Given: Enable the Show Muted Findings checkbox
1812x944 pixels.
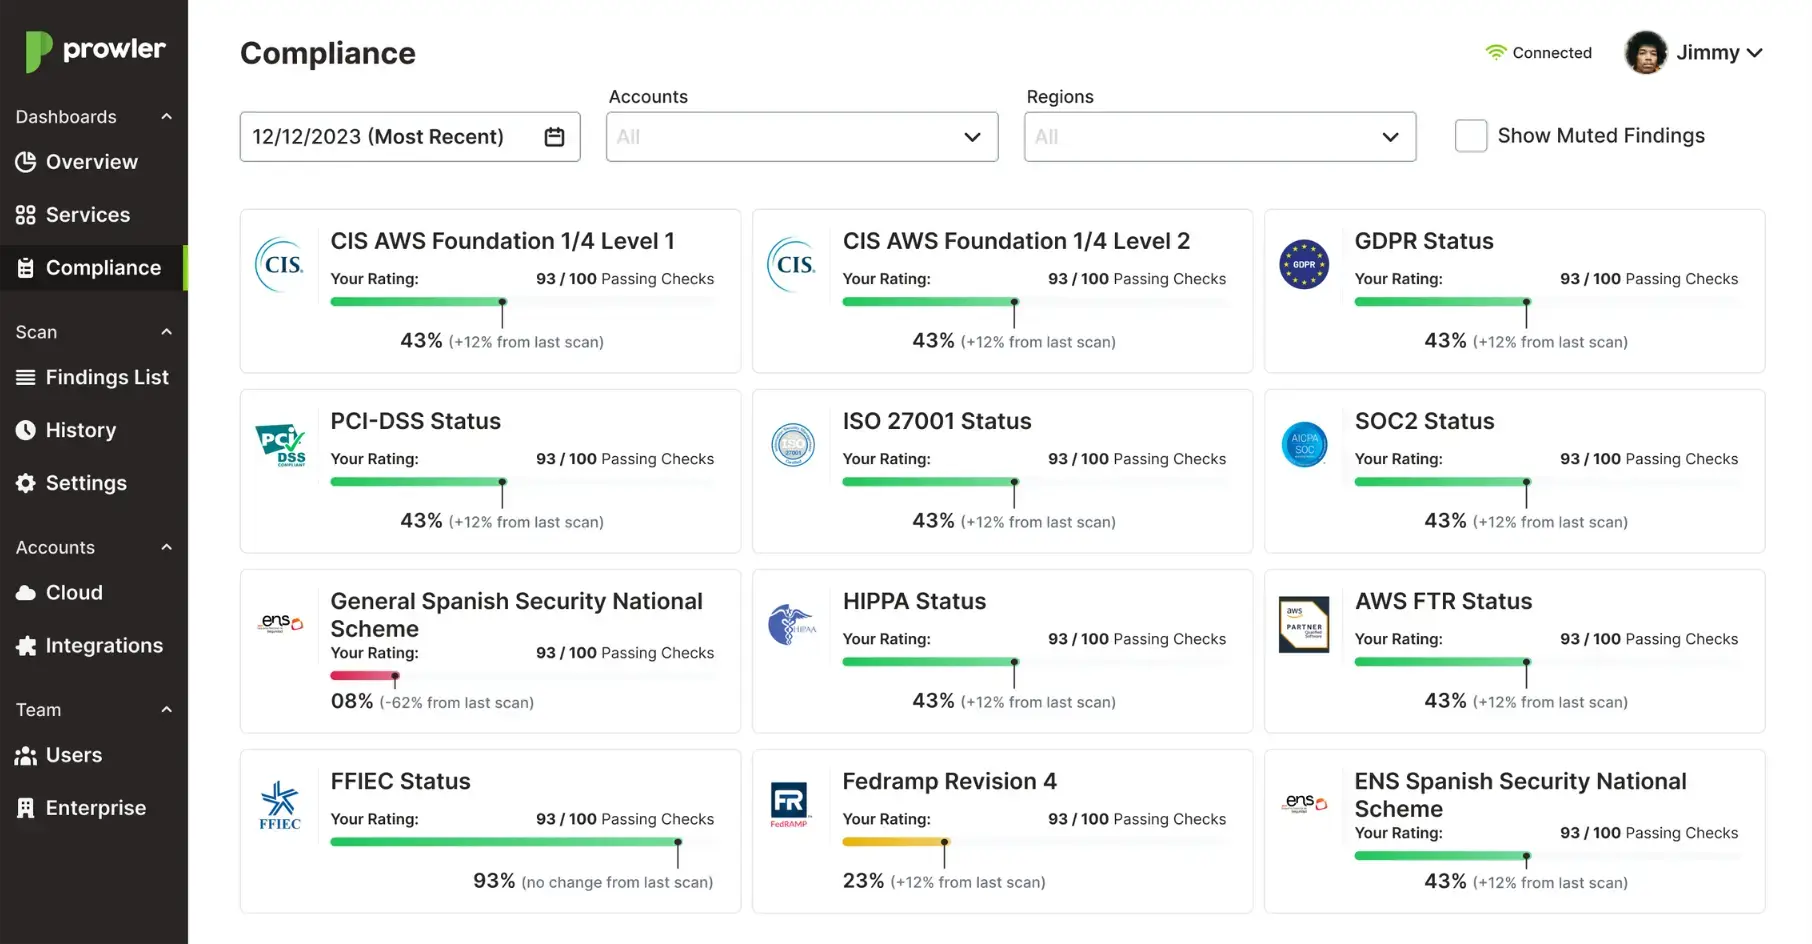Looking at the screenshot, I should tap(1471, 136).
